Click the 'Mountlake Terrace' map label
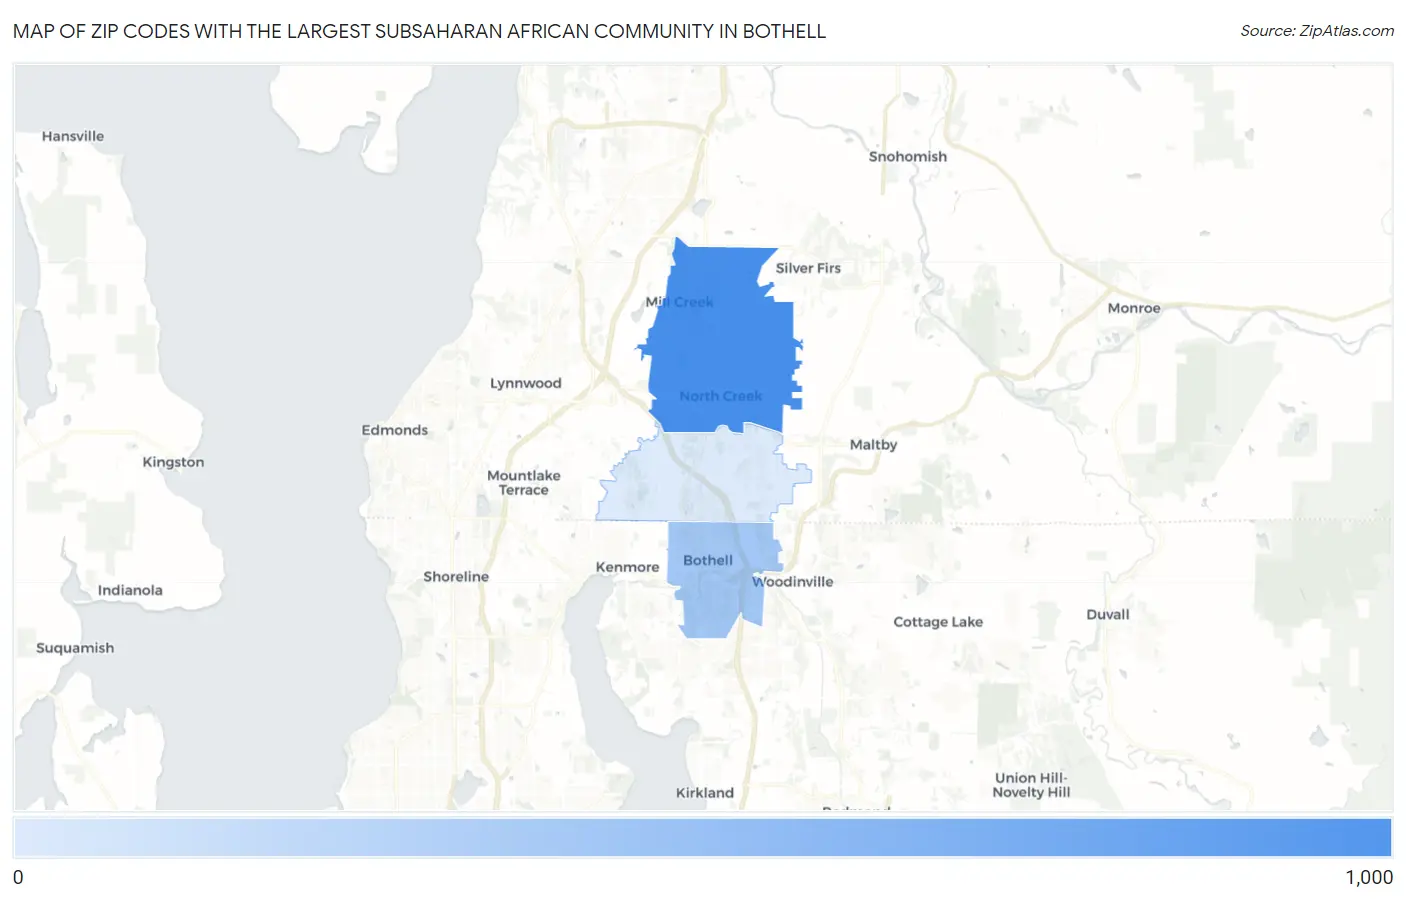 point(523,483)
